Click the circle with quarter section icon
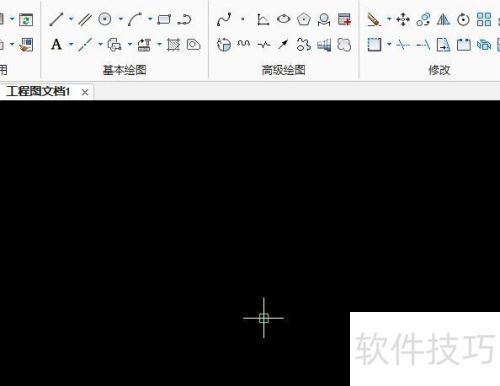 coord(224,45)
